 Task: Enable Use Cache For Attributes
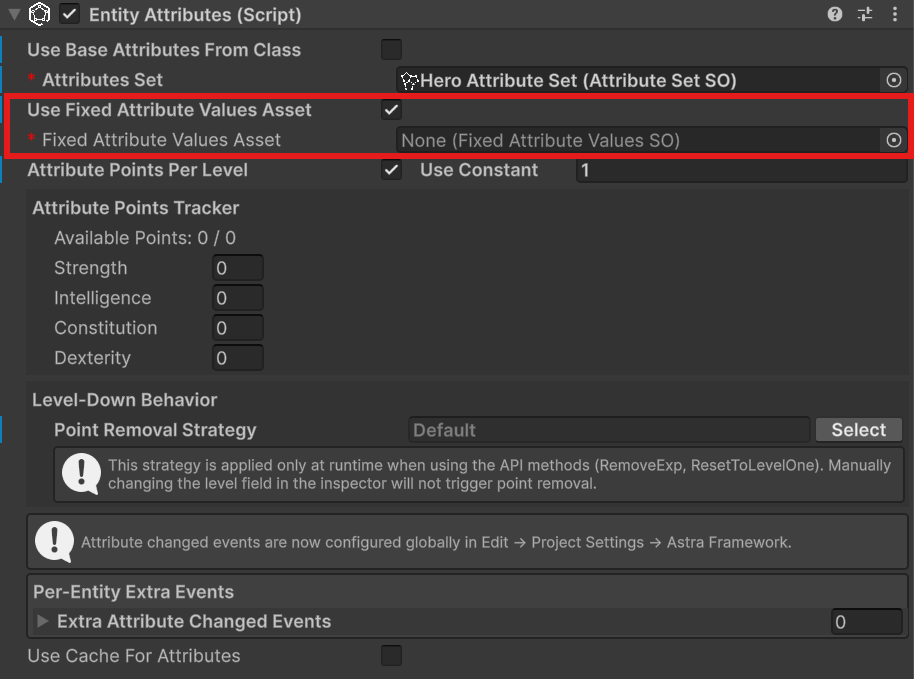point(392,656)
